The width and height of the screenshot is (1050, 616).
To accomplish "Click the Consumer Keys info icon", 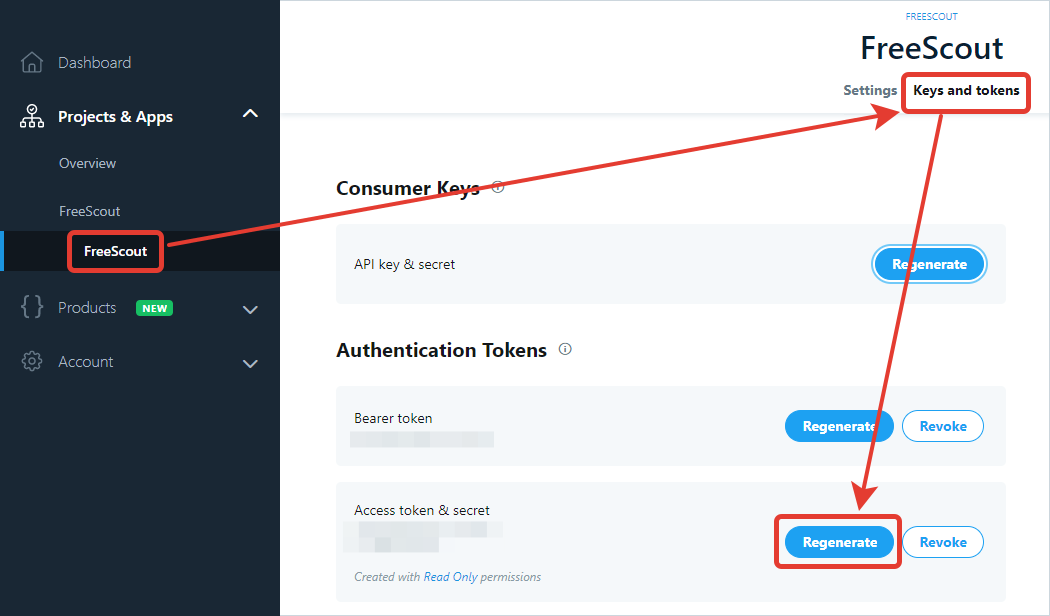I will pos(497,186).
